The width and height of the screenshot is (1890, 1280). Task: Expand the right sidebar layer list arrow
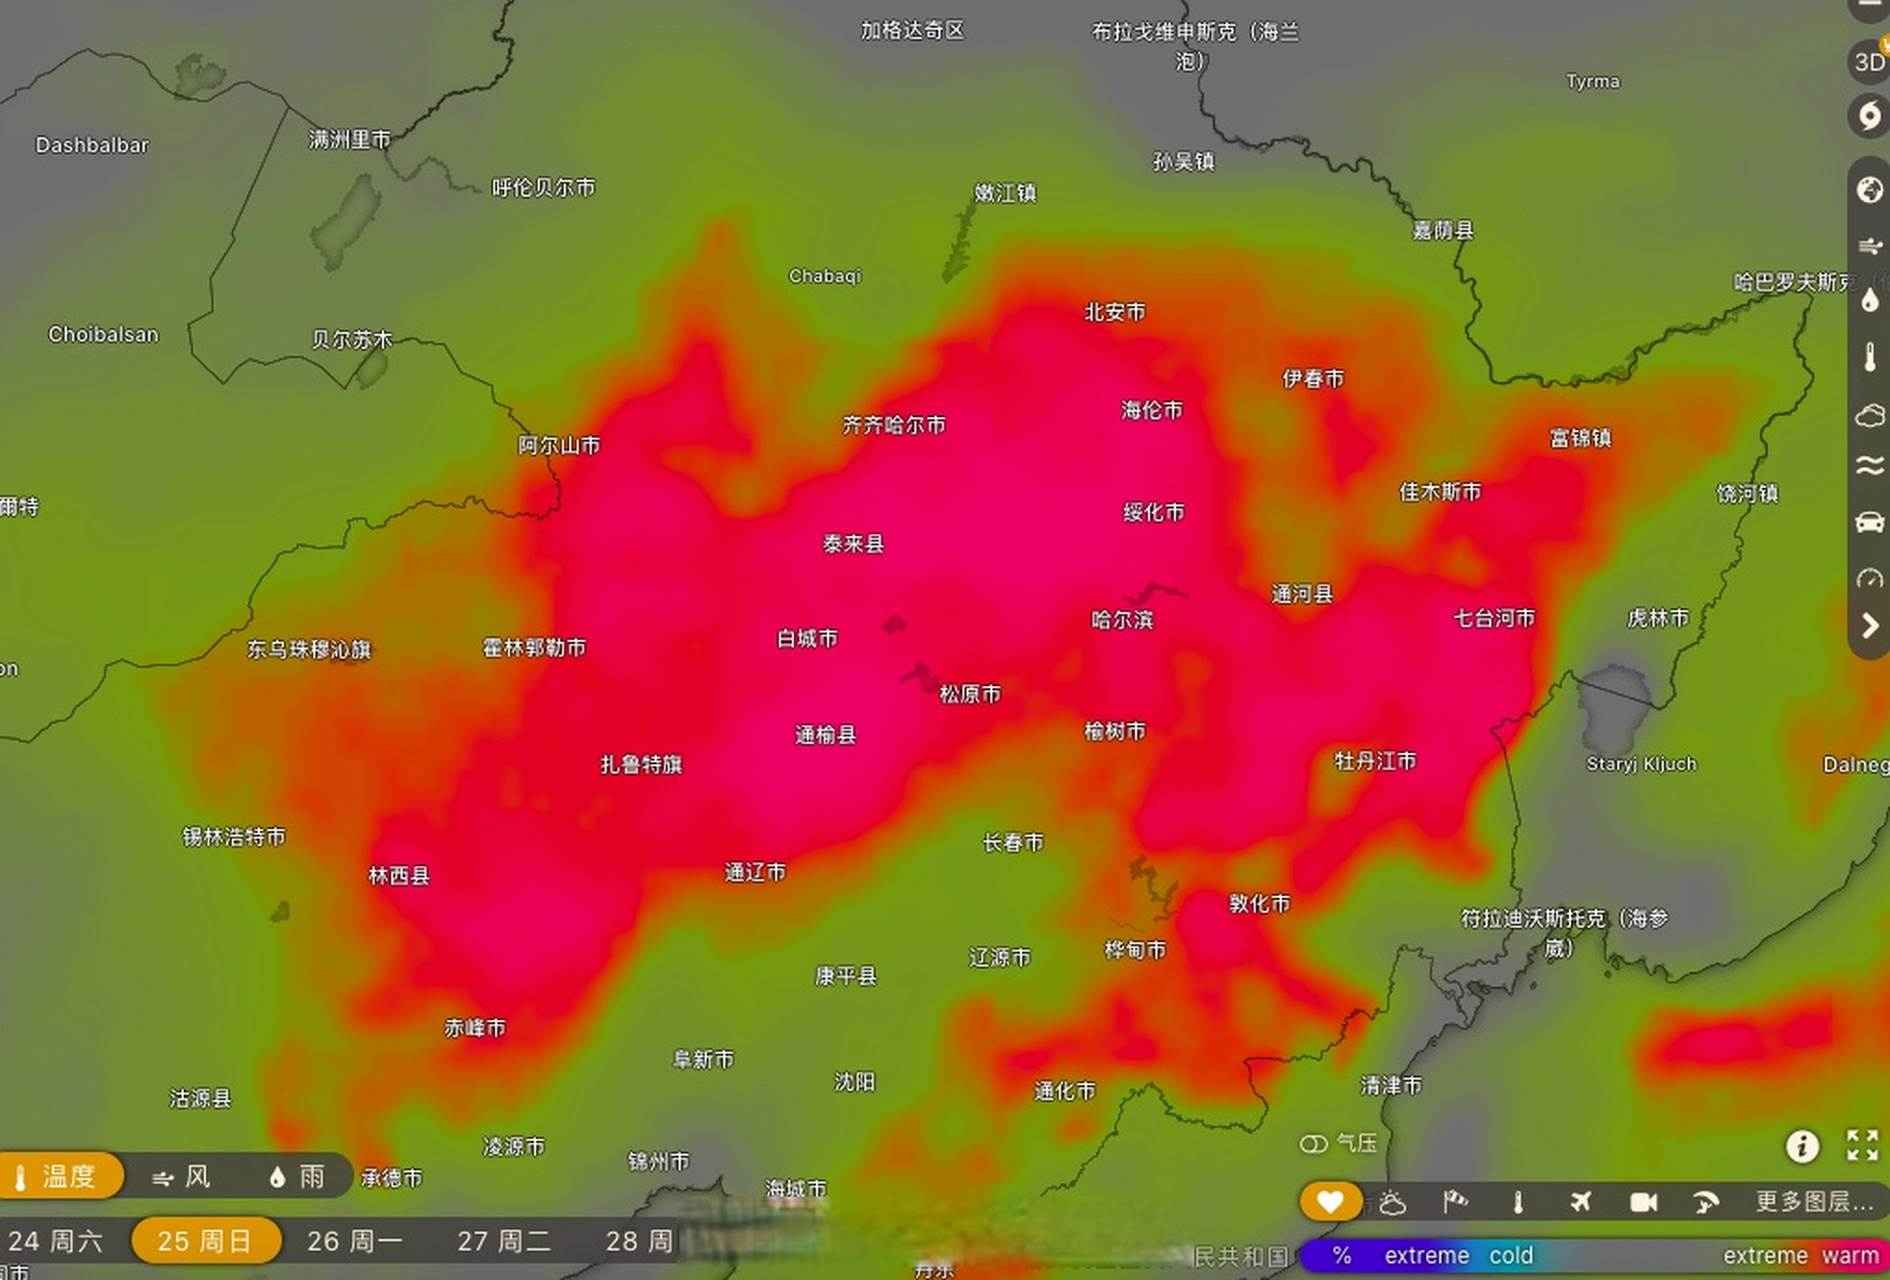coord(1869,627)
